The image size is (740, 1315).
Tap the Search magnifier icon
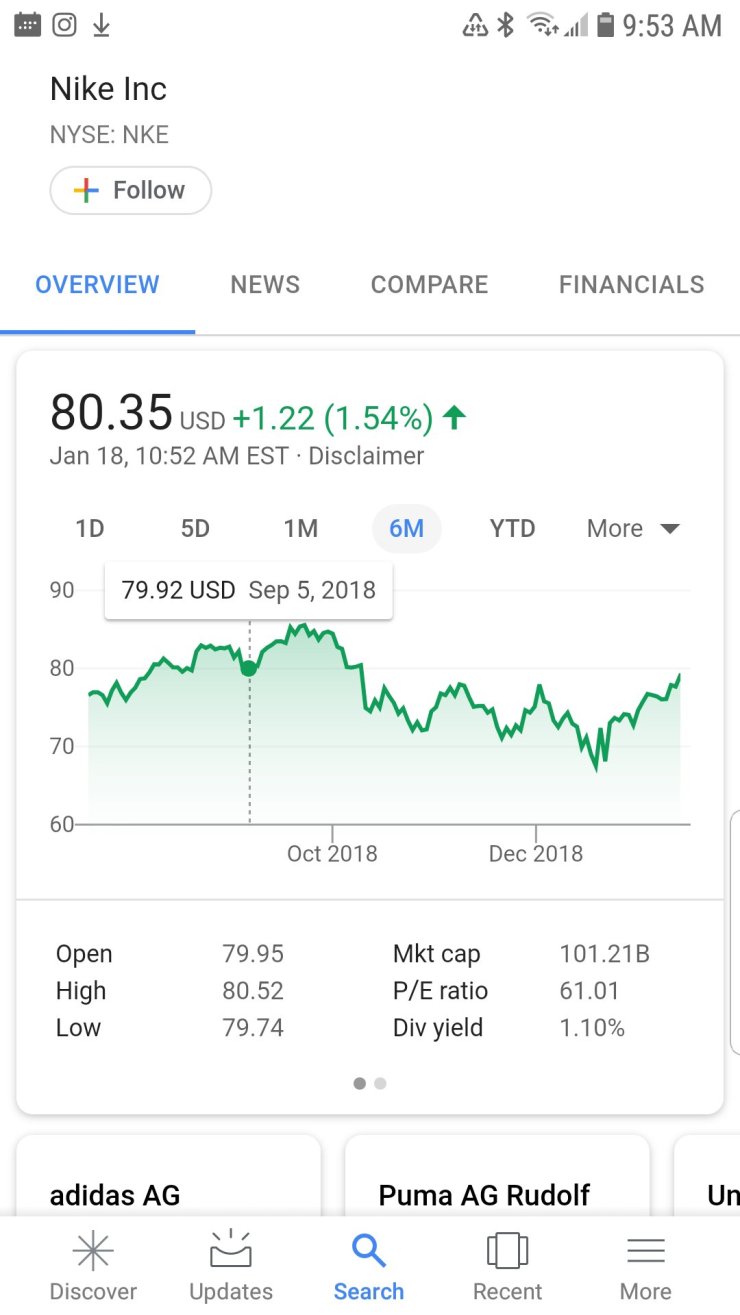pos(369,1250)
